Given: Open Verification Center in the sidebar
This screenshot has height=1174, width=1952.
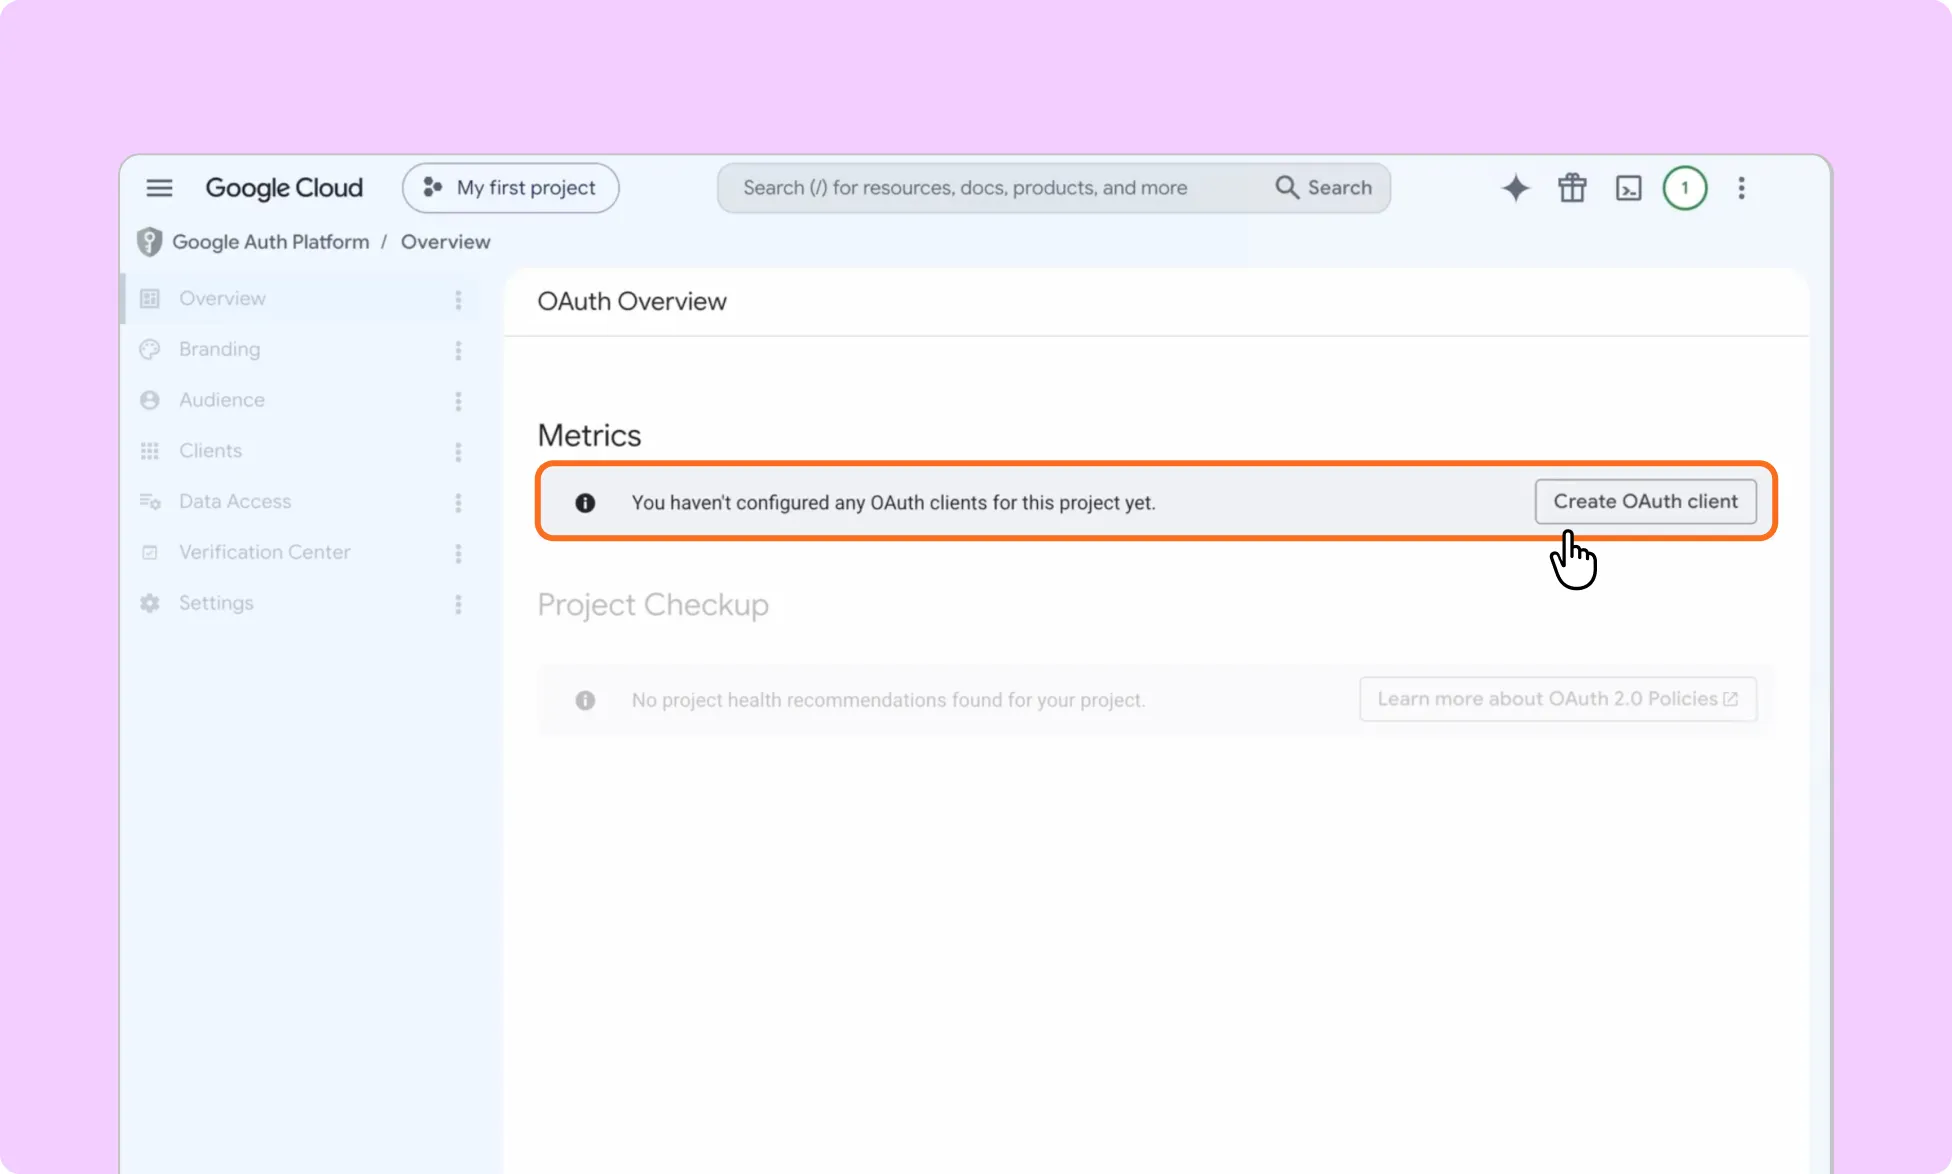Looking at the screenshot, I should click(300, 552).
